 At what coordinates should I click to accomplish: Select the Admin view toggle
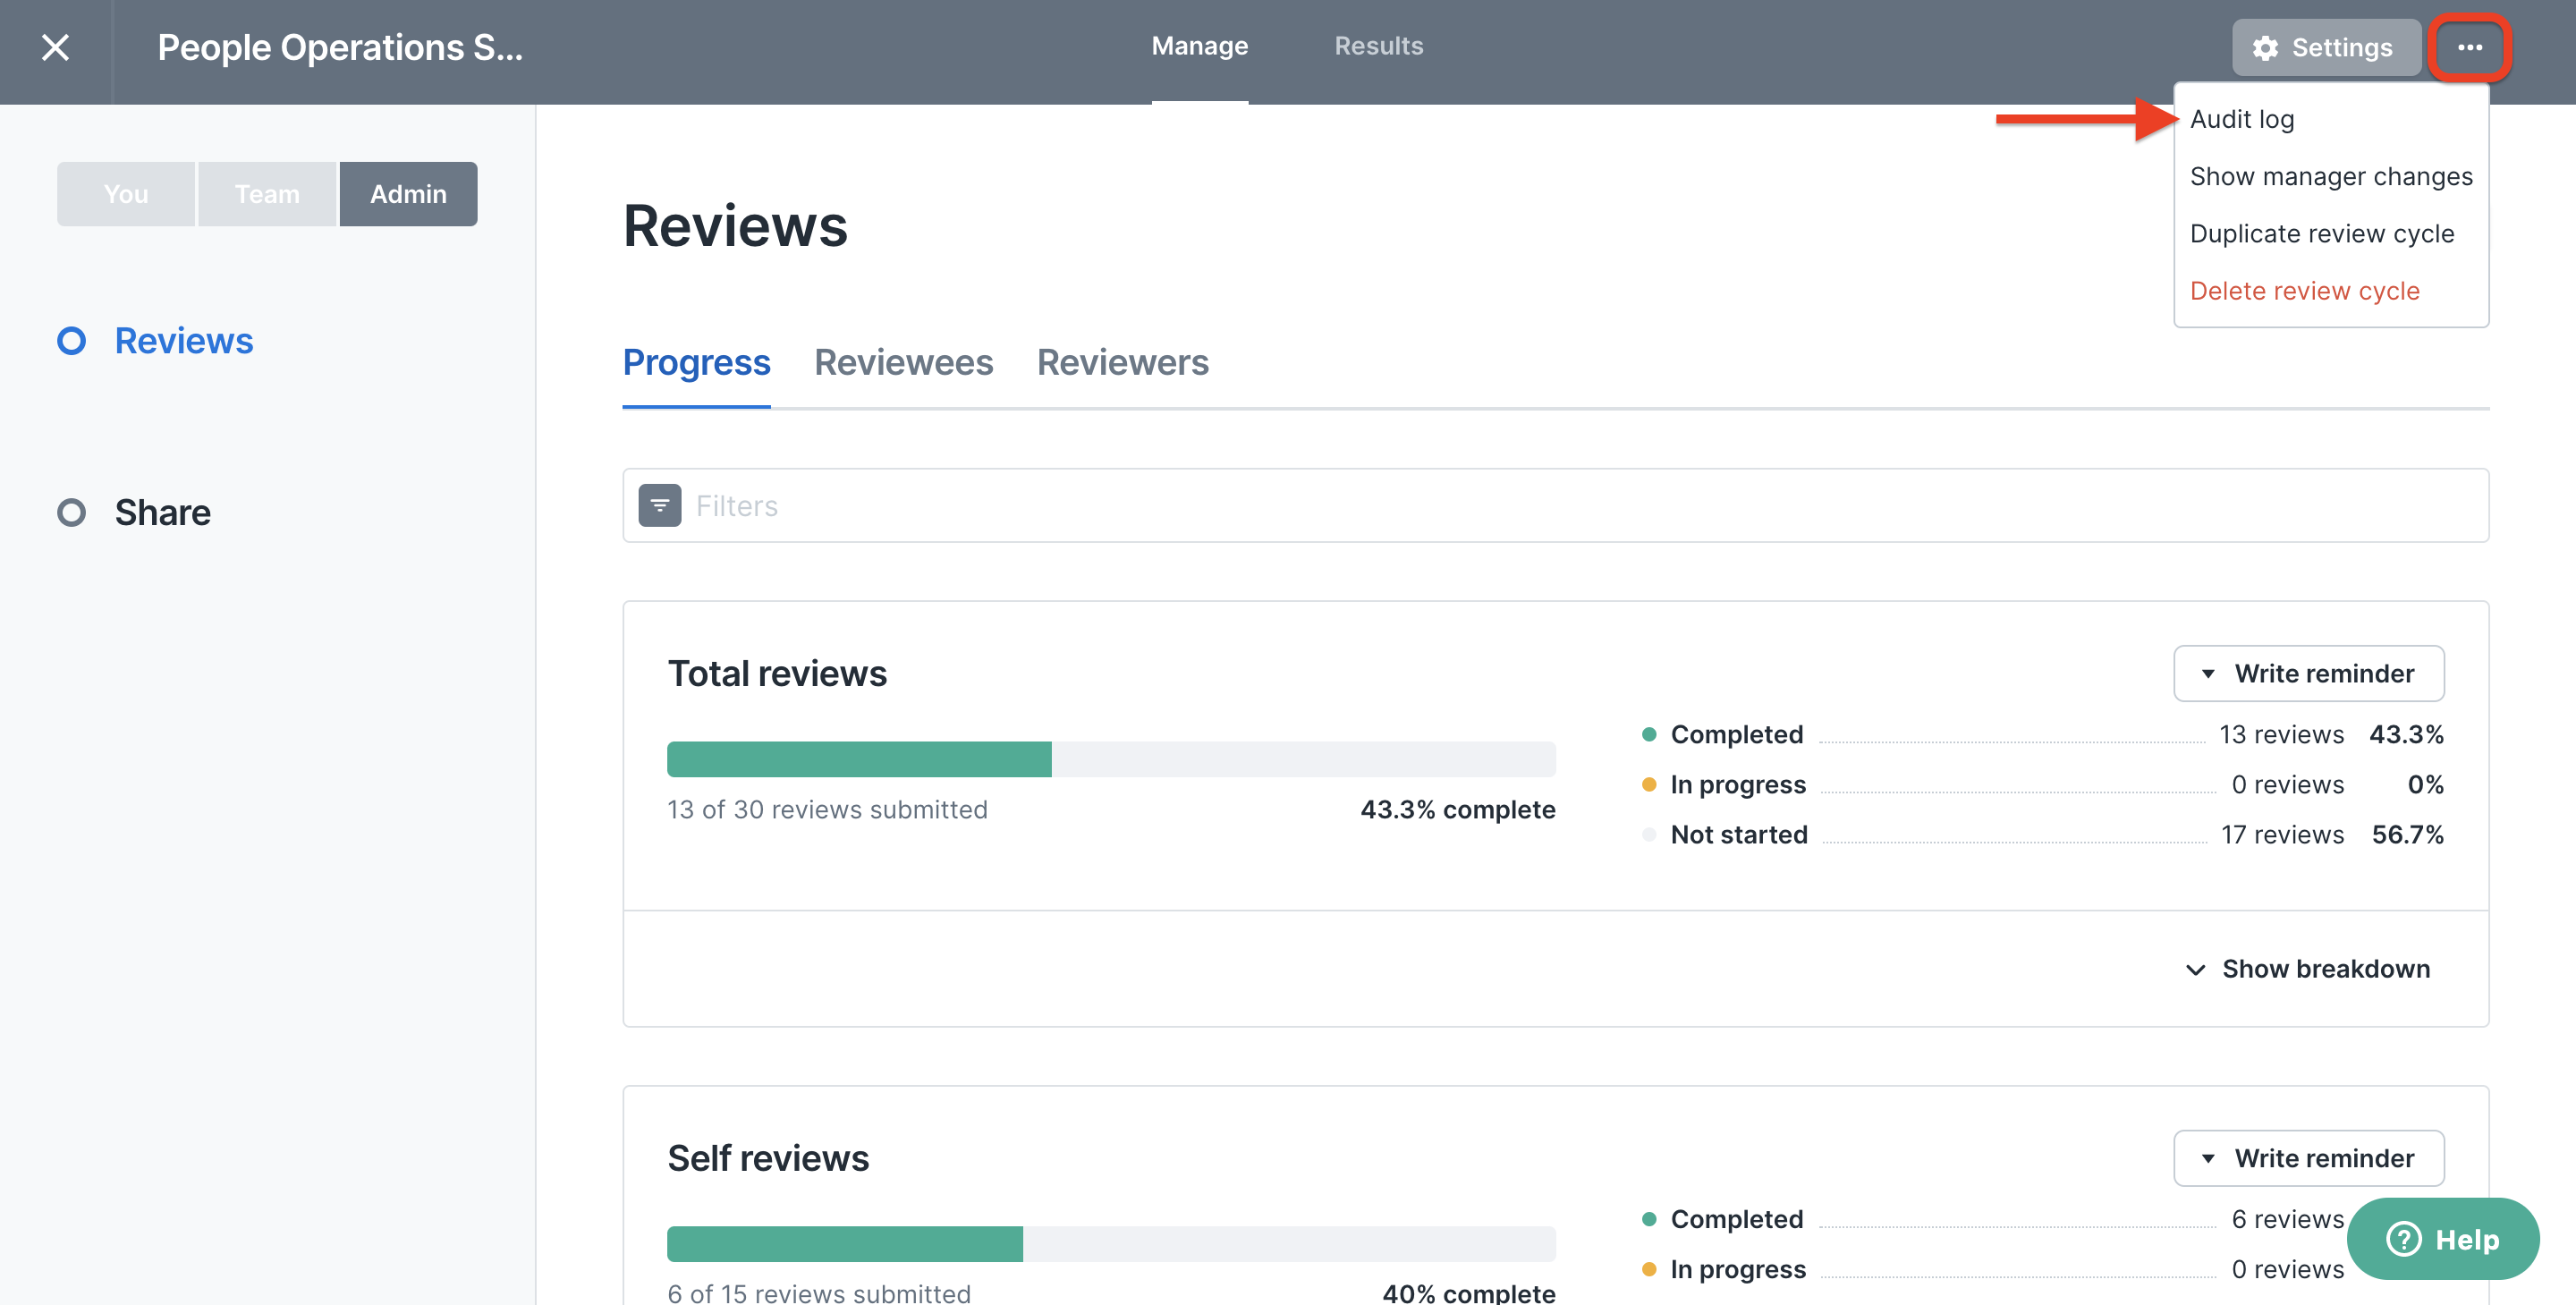[x=408, y=193]
